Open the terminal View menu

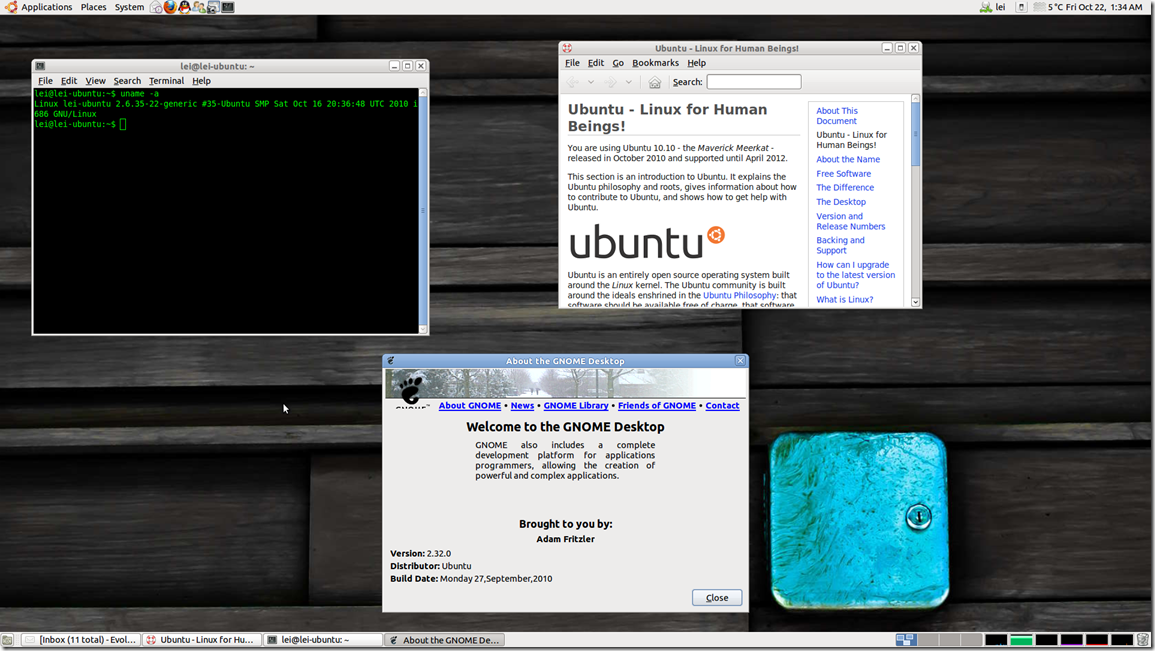[95, 81]
